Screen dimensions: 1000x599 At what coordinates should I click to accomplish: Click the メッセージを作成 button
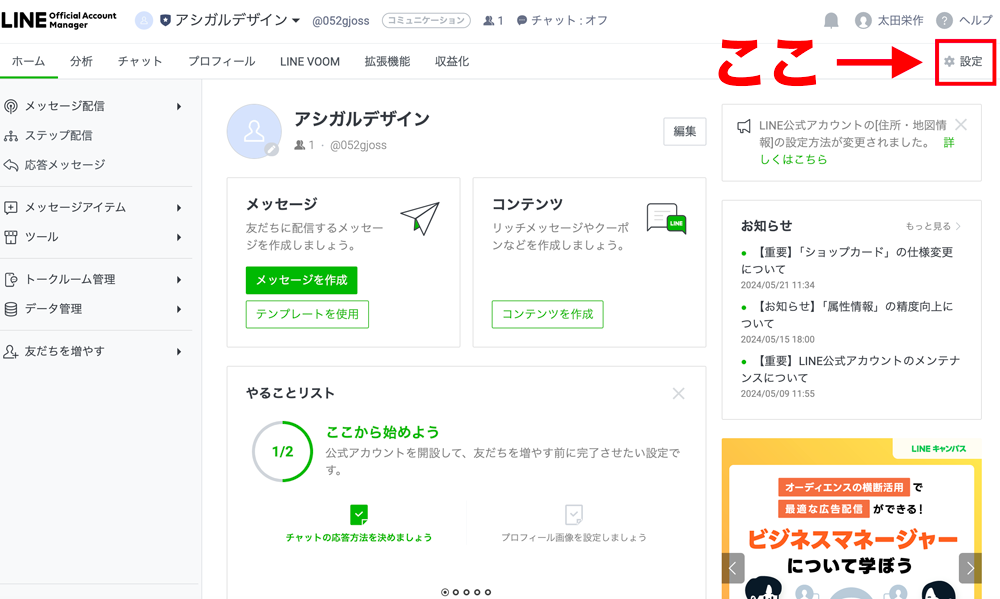tap(302, 280)
